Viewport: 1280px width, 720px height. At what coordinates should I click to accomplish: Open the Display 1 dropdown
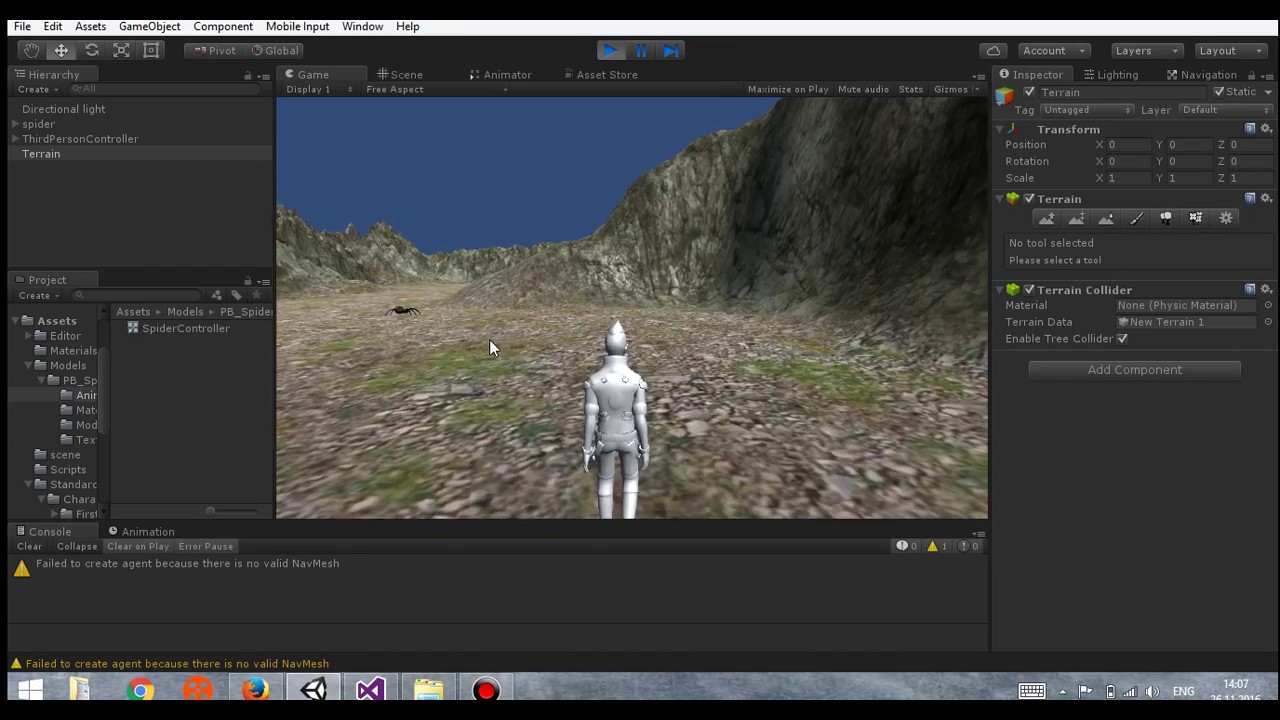pyautogui.click(x=318, y=89)
